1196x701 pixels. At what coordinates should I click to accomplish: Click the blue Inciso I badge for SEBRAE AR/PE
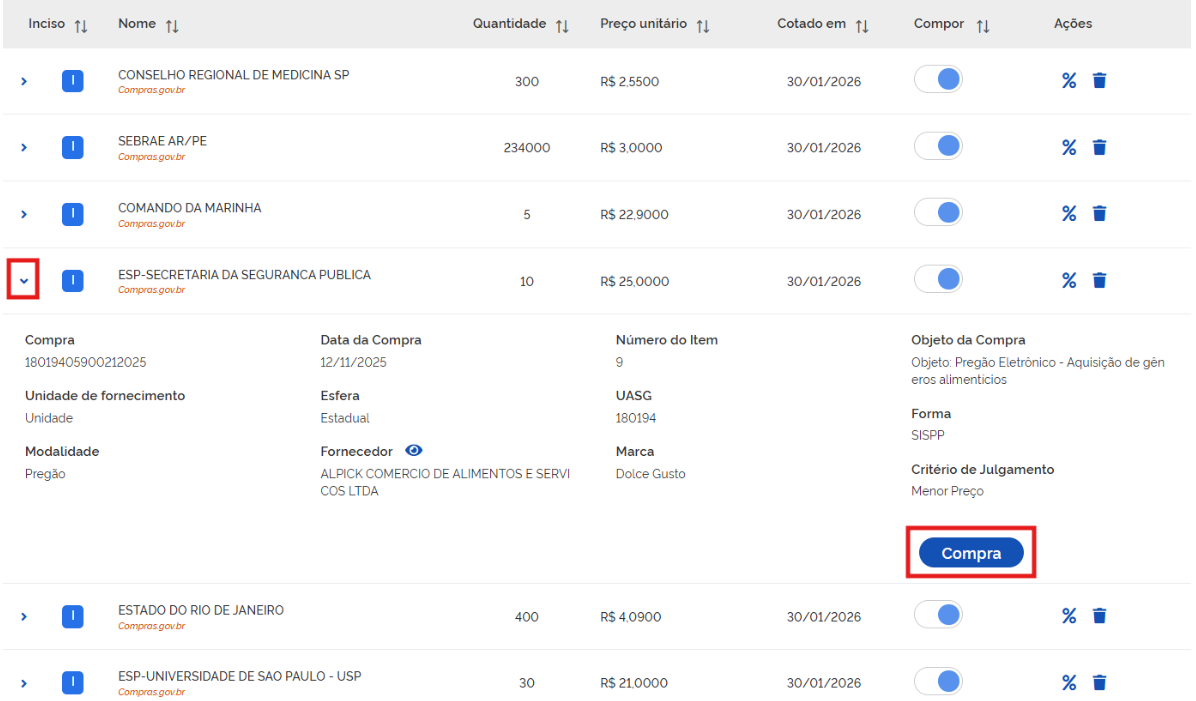pyautogui.click(x=72, y=148)
